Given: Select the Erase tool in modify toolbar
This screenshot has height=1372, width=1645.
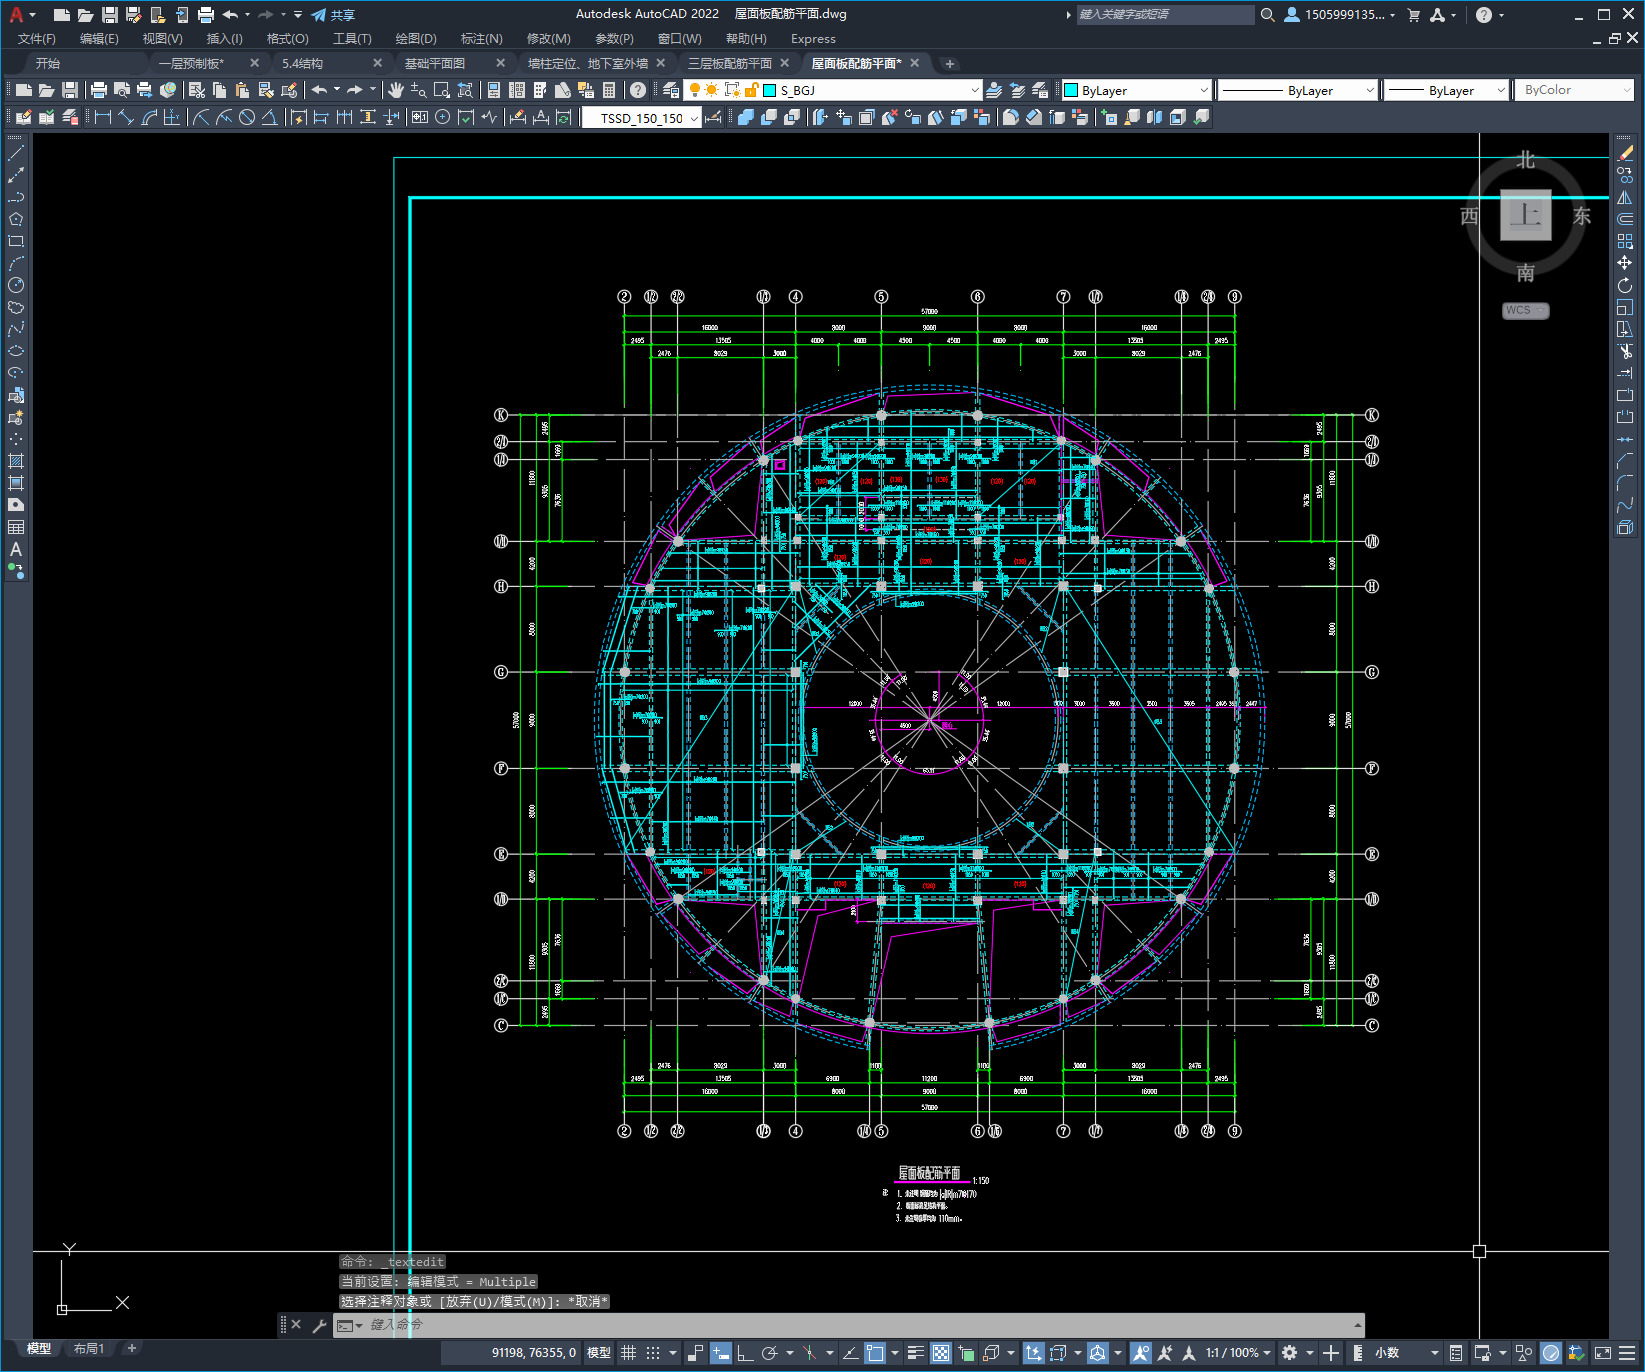Looking at the screenshot, I should click(1625, 153).
